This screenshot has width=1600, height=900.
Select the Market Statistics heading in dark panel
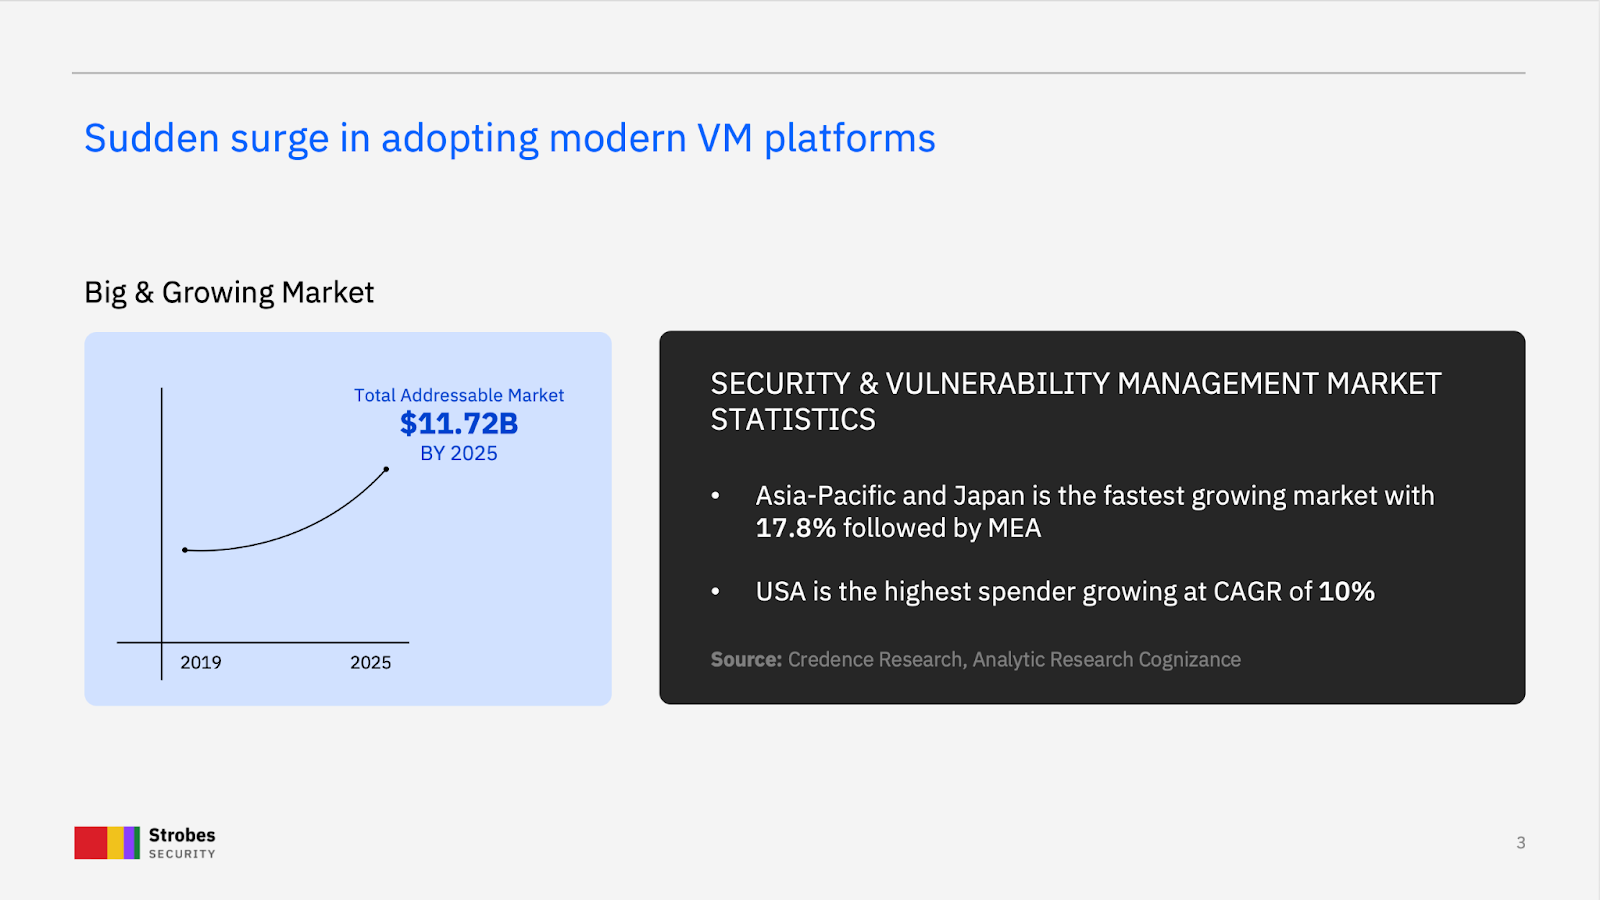coord(1076,401)
